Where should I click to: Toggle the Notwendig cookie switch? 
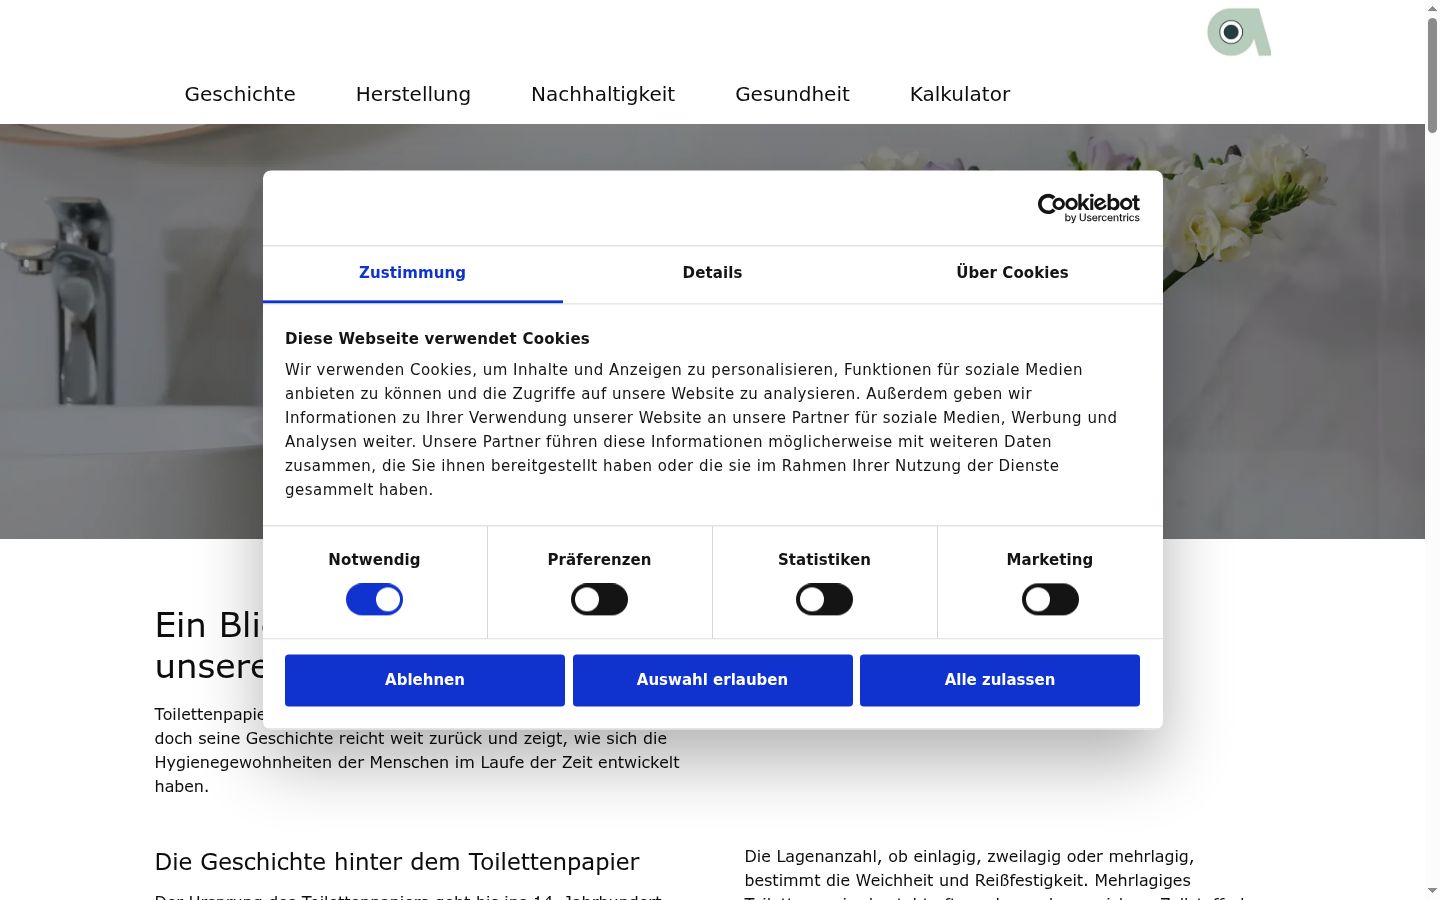374,600
